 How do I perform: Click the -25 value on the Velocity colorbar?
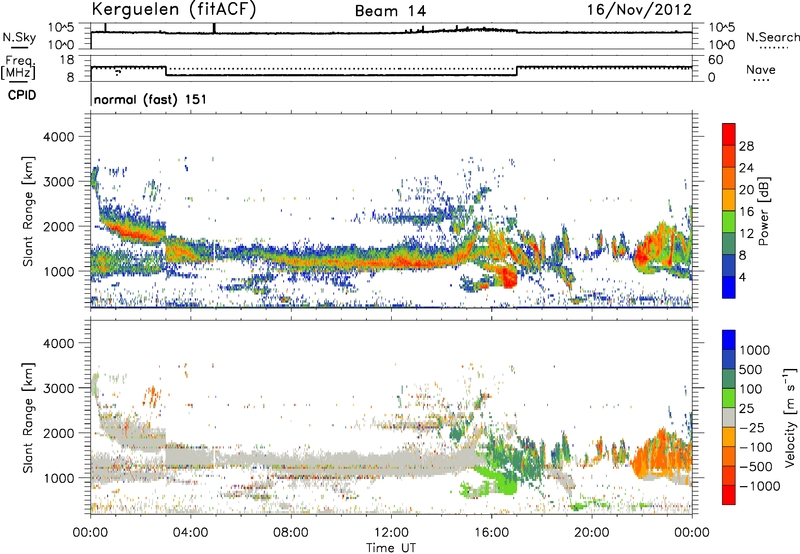tap(751, 428)
